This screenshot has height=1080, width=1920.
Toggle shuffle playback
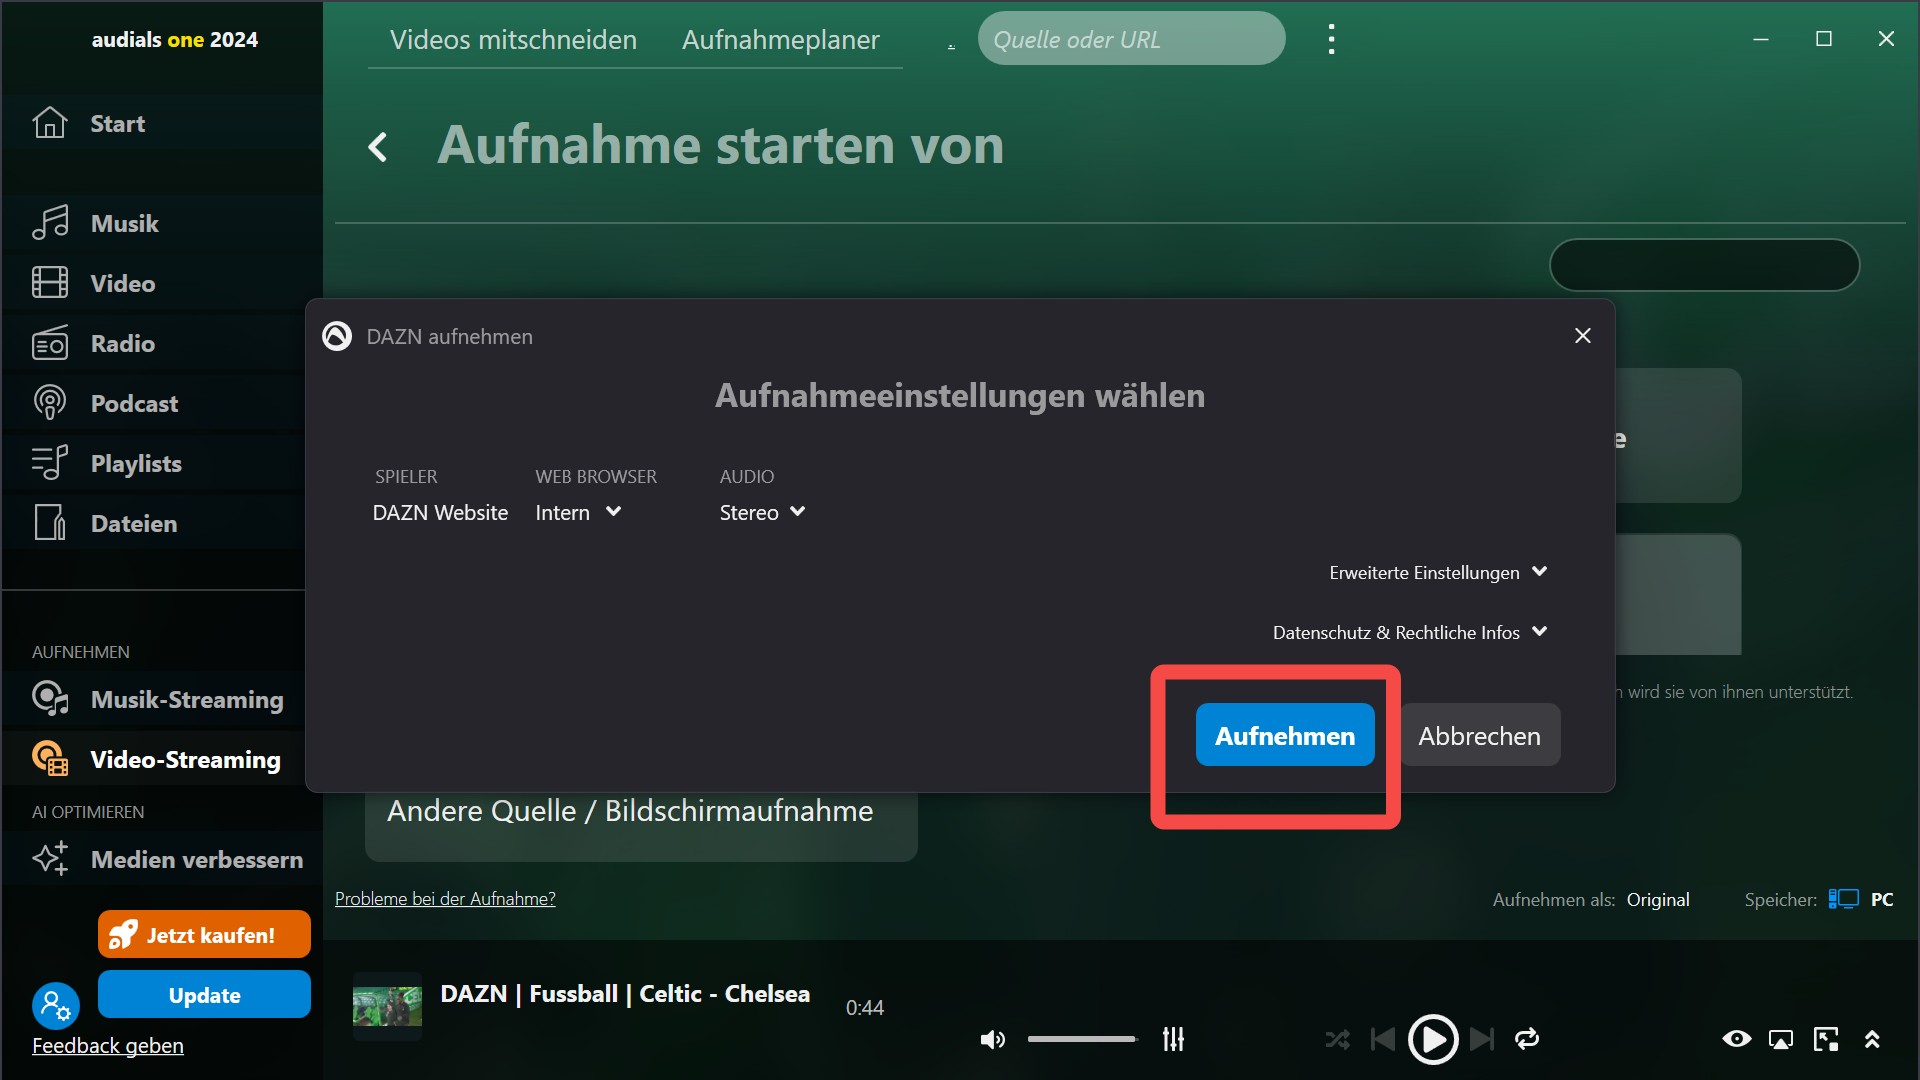click(x=1337, y=1040)
